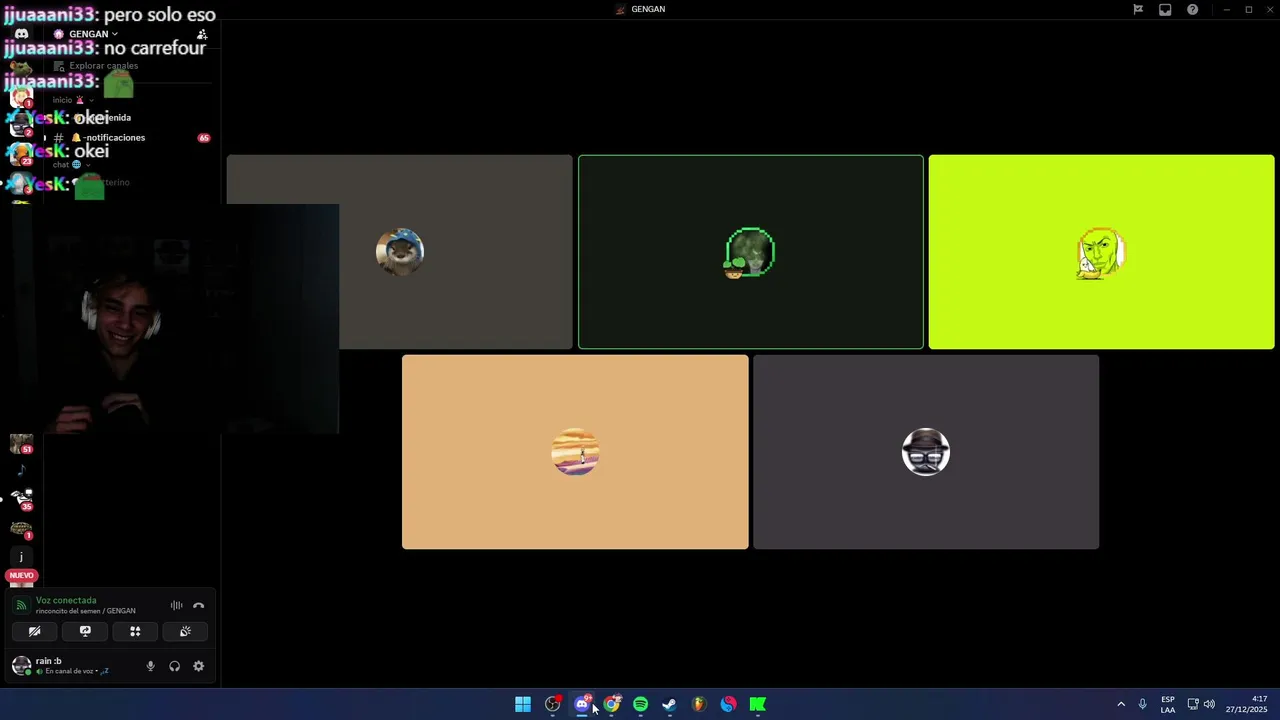1280x720 pixels.
Task: Open the Discord direct messages home icon
Action: click(x=21, y=34)
